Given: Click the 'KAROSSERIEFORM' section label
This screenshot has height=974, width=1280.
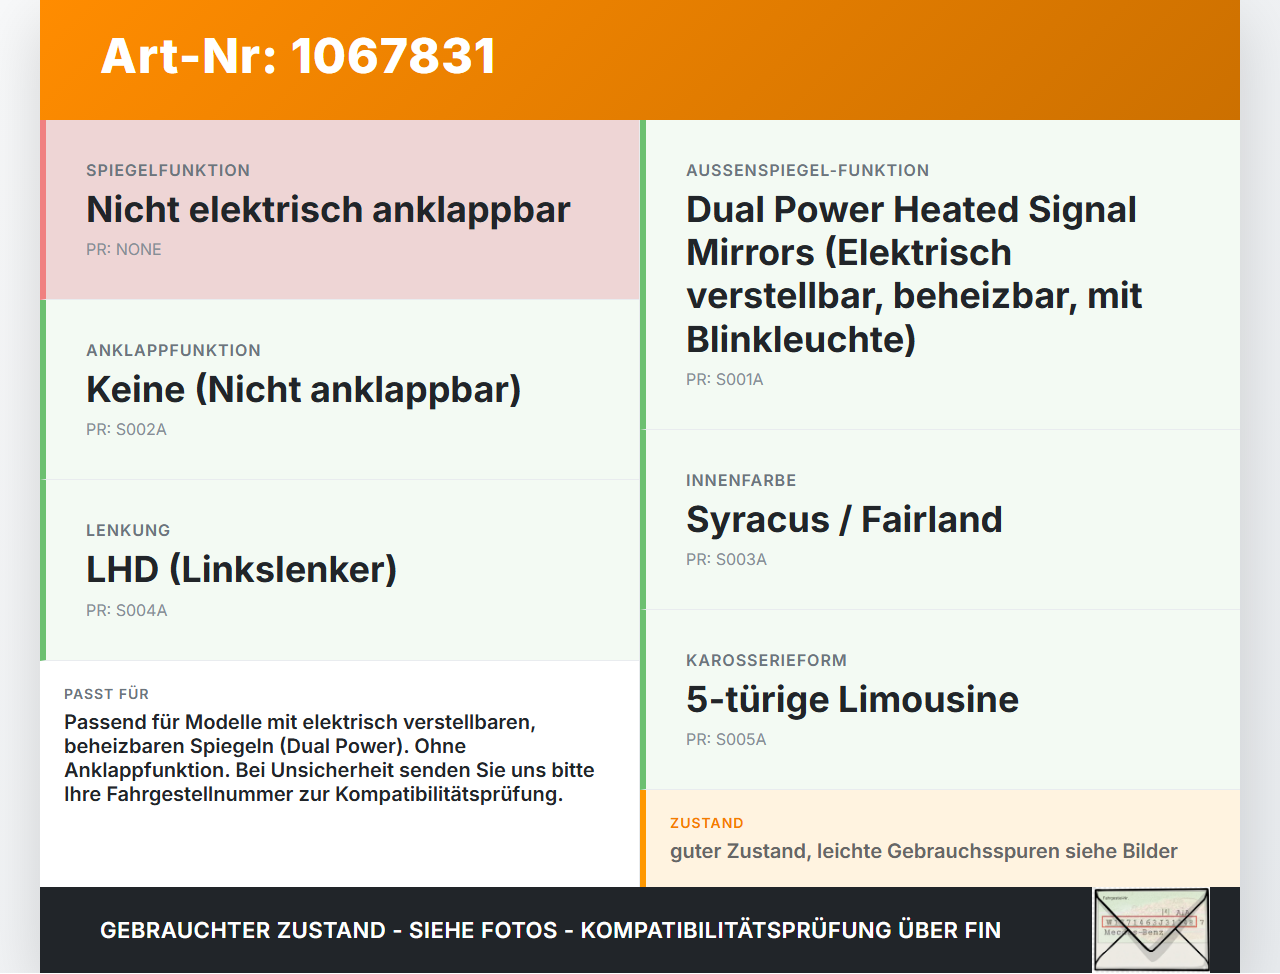Looking at the screenshot, I should click(766, 660).
